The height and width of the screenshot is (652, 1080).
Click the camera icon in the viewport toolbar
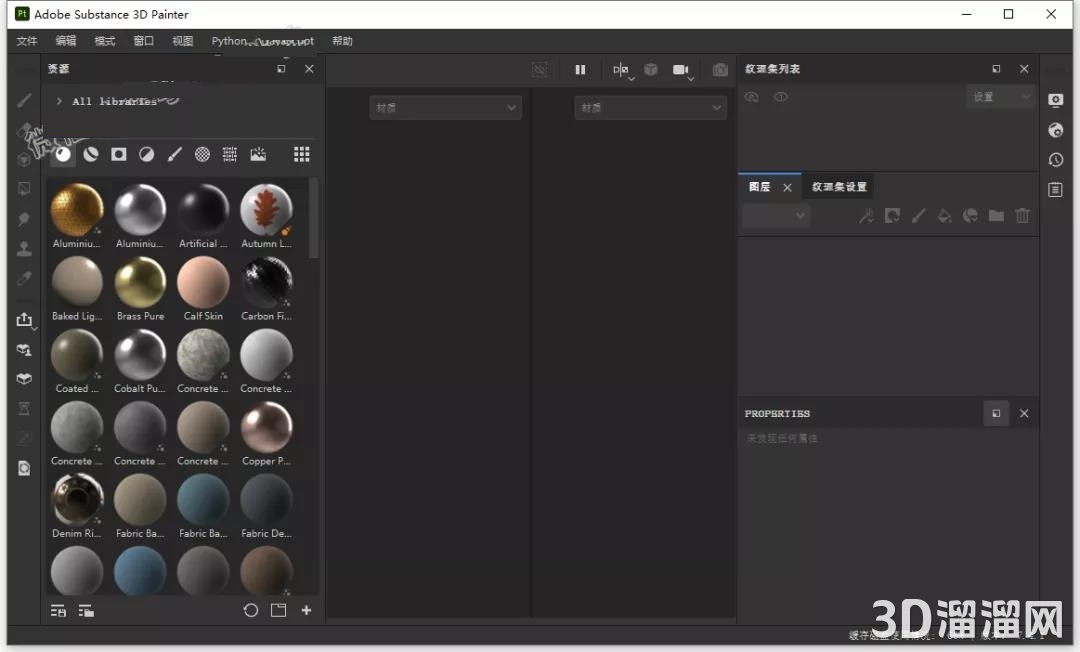point(682,70)
